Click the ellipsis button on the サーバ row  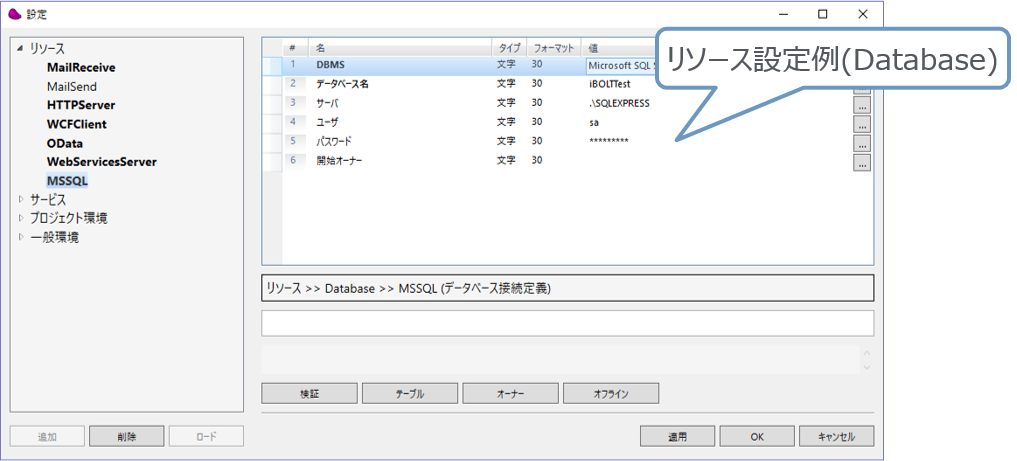pos(862,104)
